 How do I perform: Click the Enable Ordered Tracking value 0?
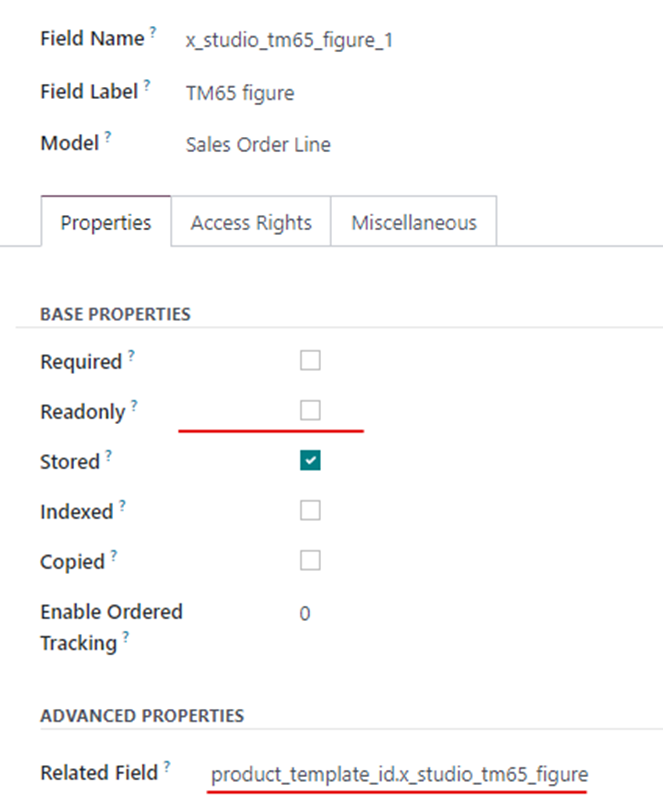point(305,613)
